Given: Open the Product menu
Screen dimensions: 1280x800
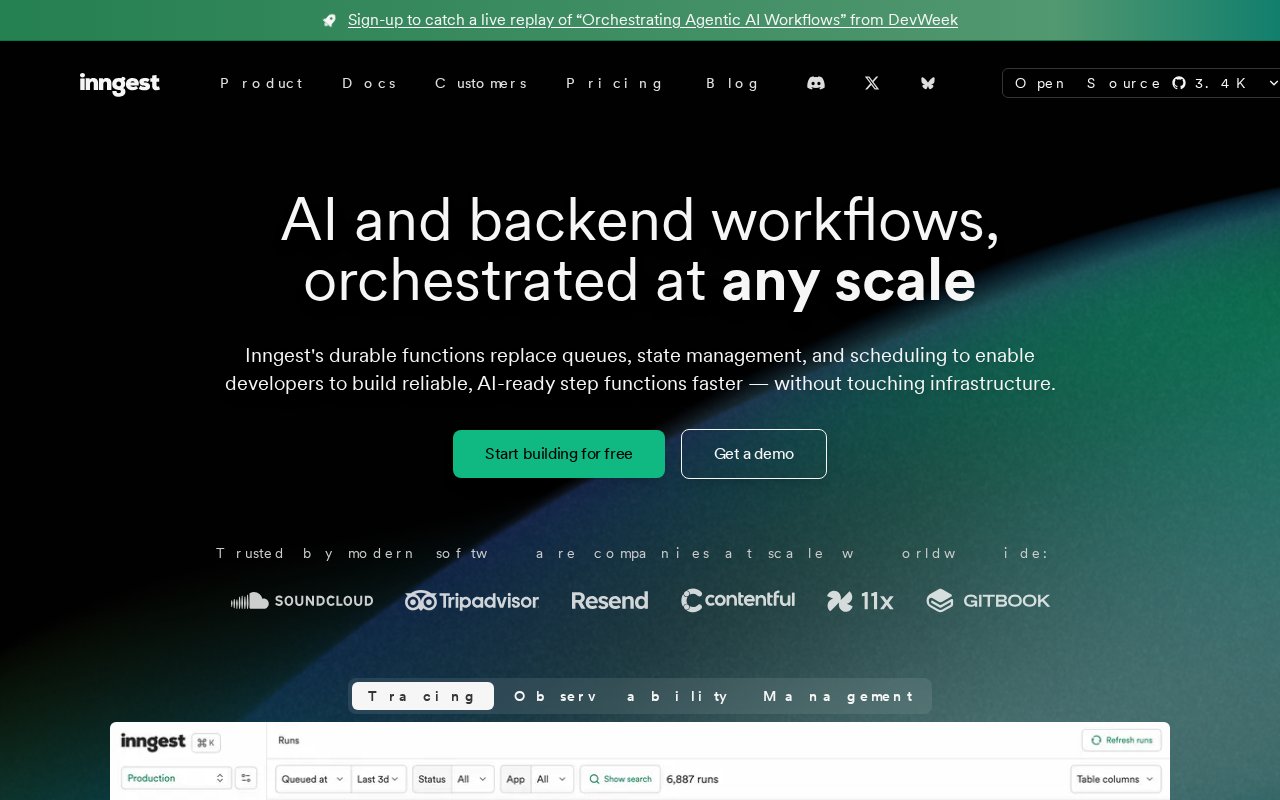Looking at the screenshot, I should point(261,83).
